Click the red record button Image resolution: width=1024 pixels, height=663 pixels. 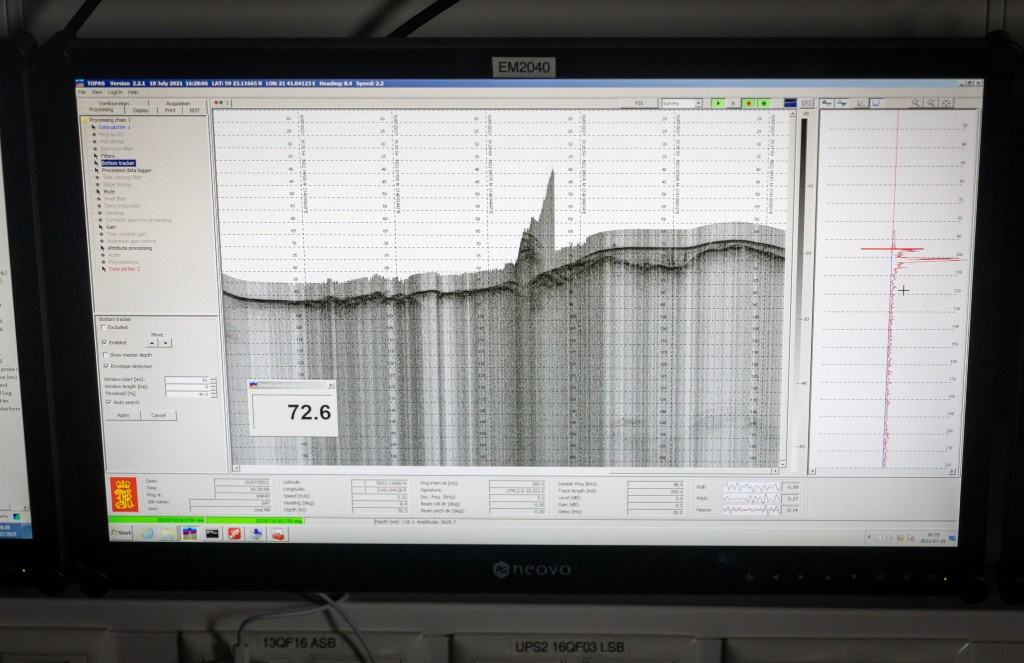747,103
